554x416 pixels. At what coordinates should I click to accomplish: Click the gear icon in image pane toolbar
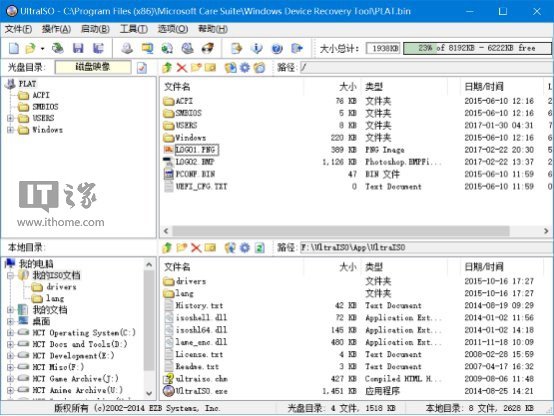[245, 68]
